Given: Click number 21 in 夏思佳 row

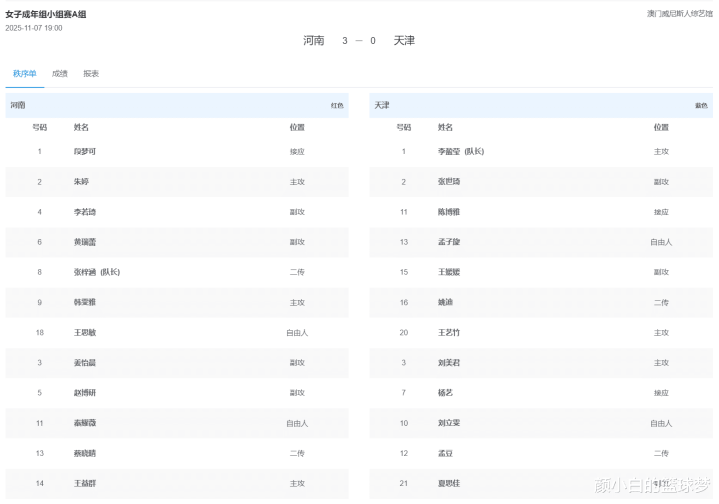Looking at the screenshot, I should (404, 483).
